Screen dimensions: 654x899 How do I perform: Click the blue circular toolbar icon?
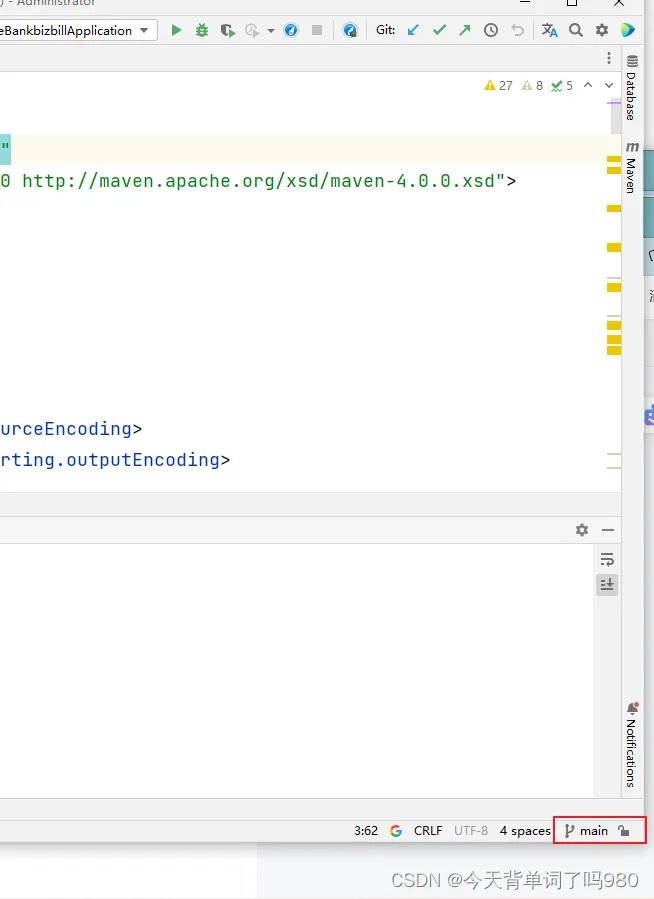[291, 30]
